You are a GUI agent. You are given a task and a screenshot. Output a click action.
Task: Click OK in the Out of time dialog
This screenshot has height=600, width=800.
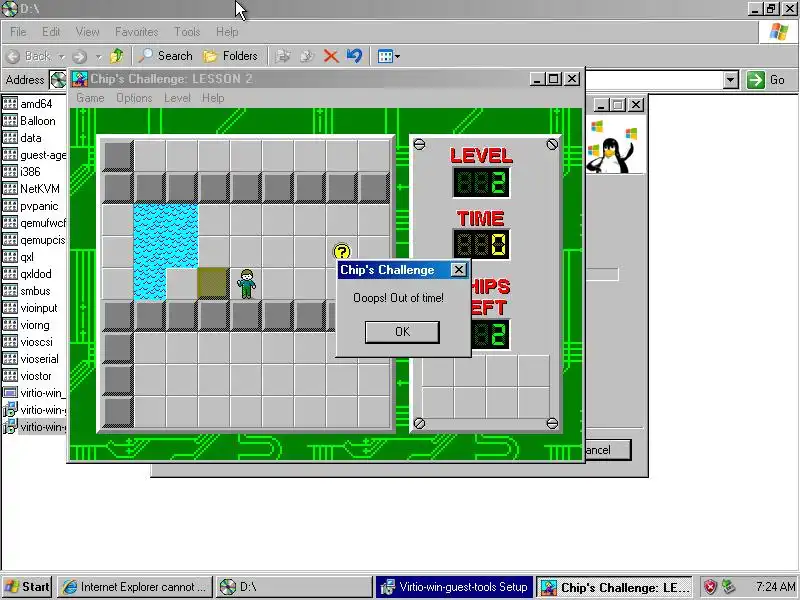pos(402,332)
